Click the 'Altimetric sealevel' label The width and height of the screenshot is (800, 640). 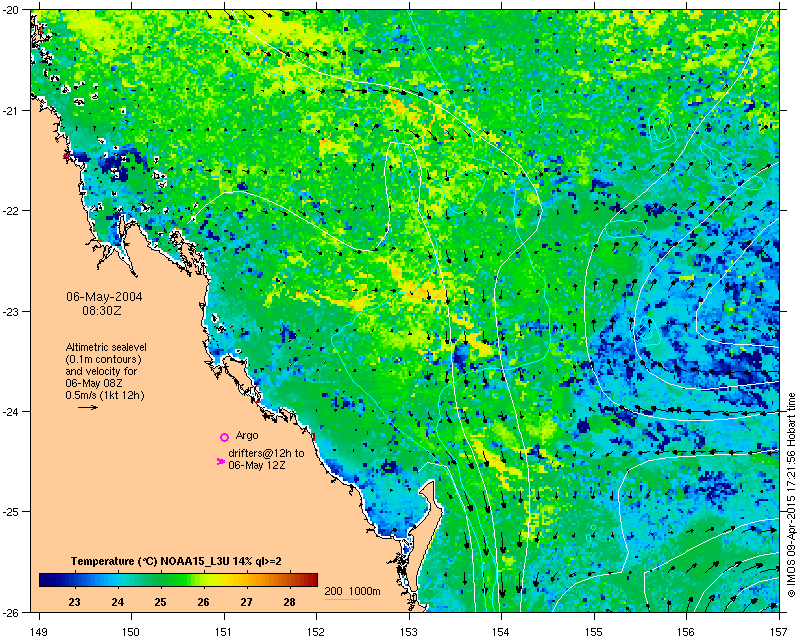(106, 347)
